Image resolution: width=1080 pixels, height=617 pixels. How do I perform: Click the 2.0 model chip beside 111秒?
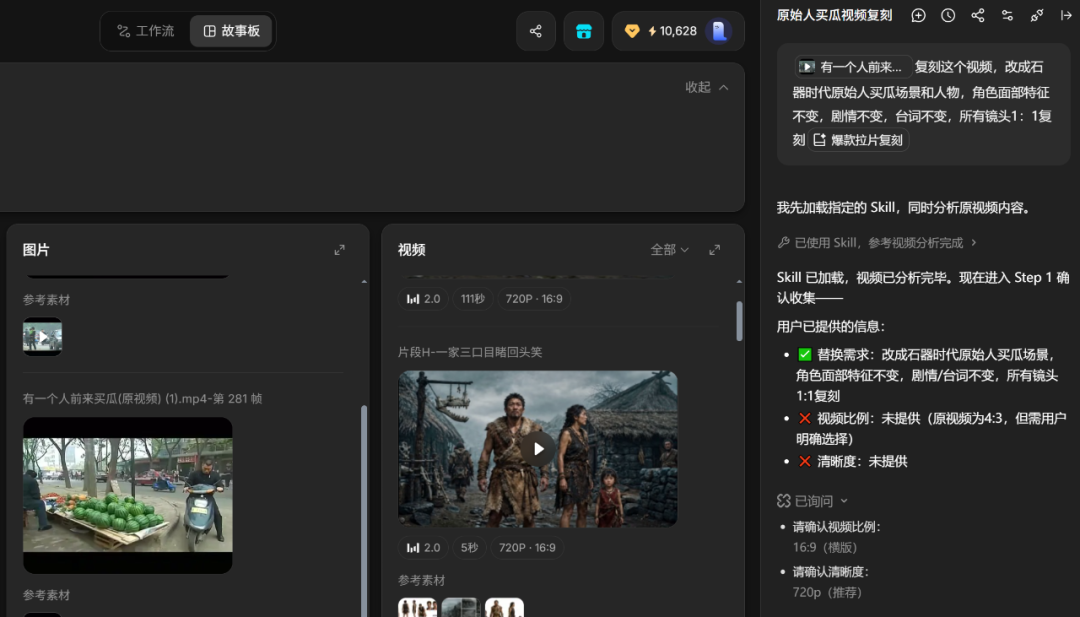click(x=423, y=299)
